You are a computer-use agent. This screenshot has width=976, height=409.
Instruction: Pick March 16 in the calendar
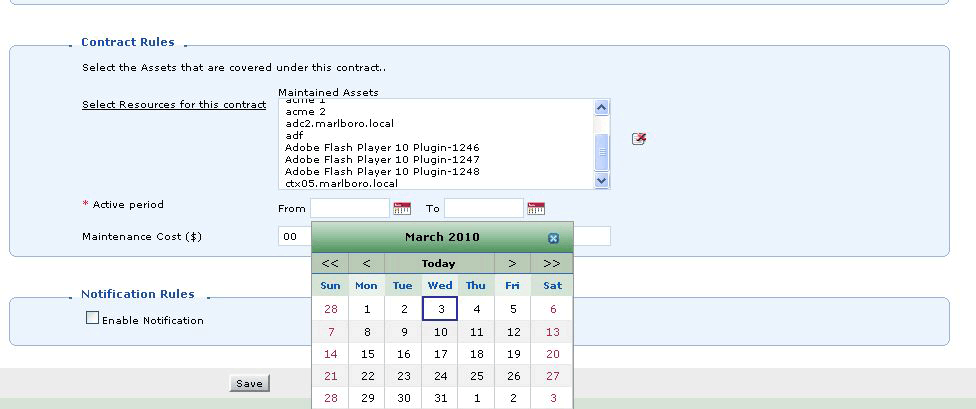click(403, 354)
